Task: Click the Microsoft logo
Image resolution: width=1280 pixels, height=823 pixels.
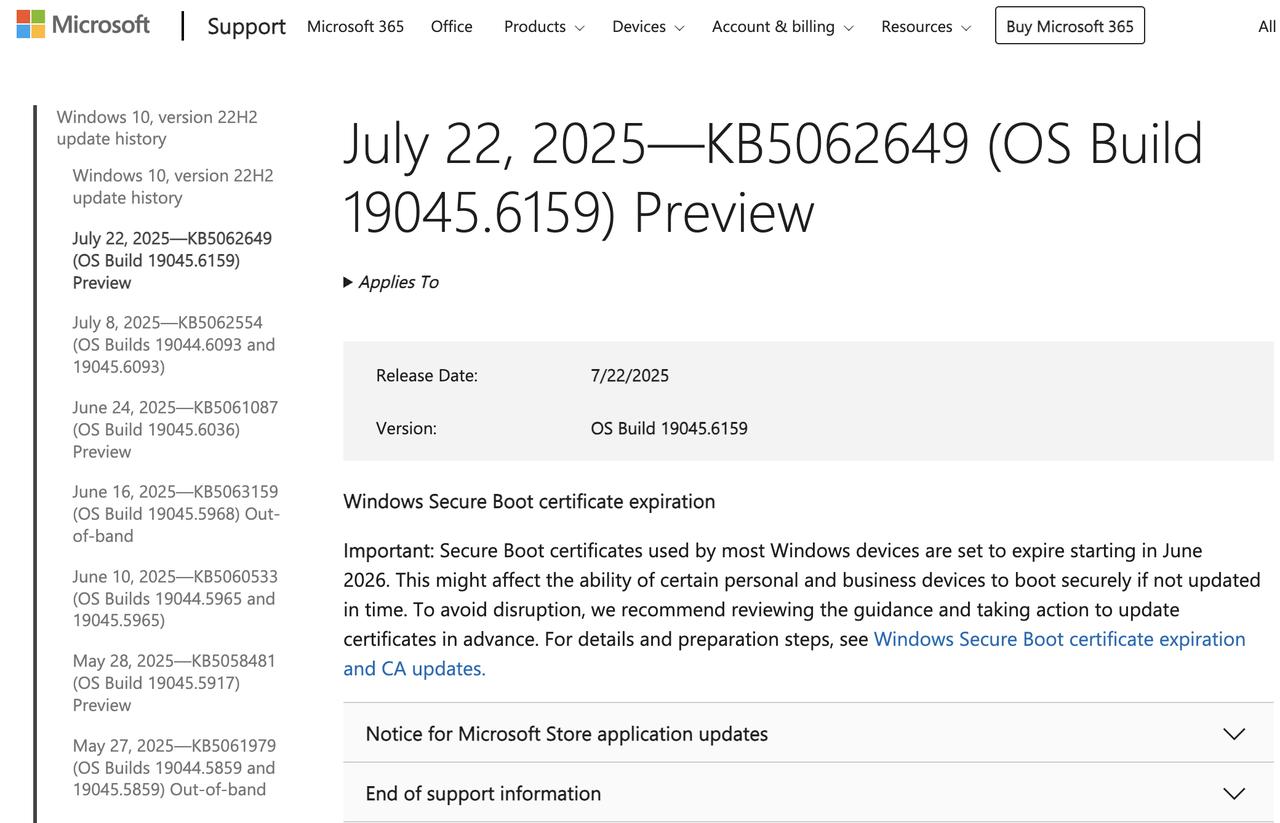Action: (83, 24)
